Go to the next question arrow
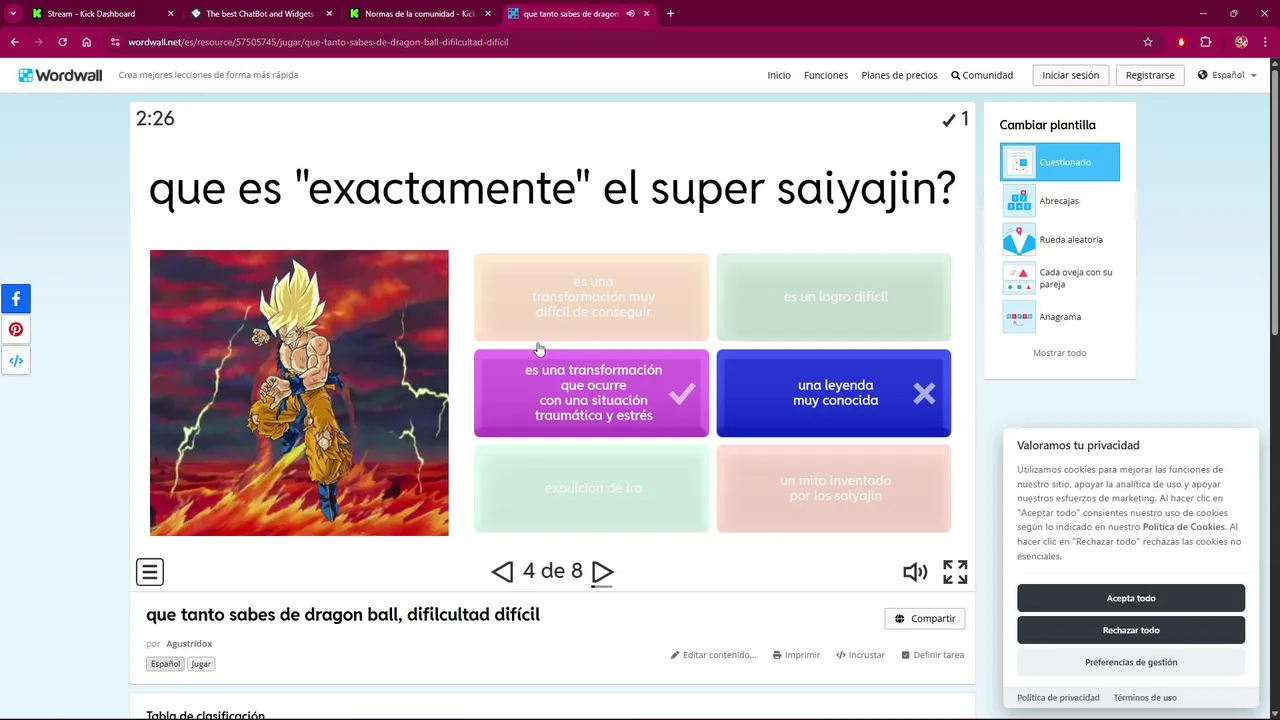The width and height of the screenshot is (1280, 720). [602, 571]
